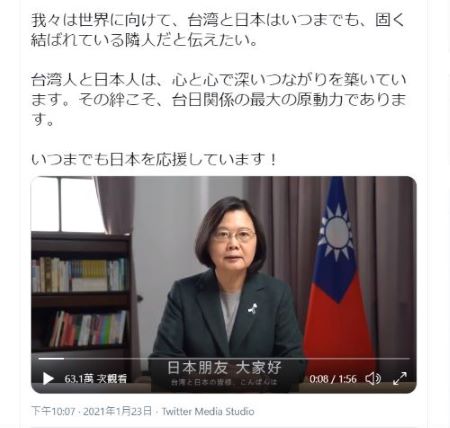Click the paragraph starting 我々は世界に向けて
The height and width of the screenshot is (428, 450).
pyautogui.click(x=218, y=30)
